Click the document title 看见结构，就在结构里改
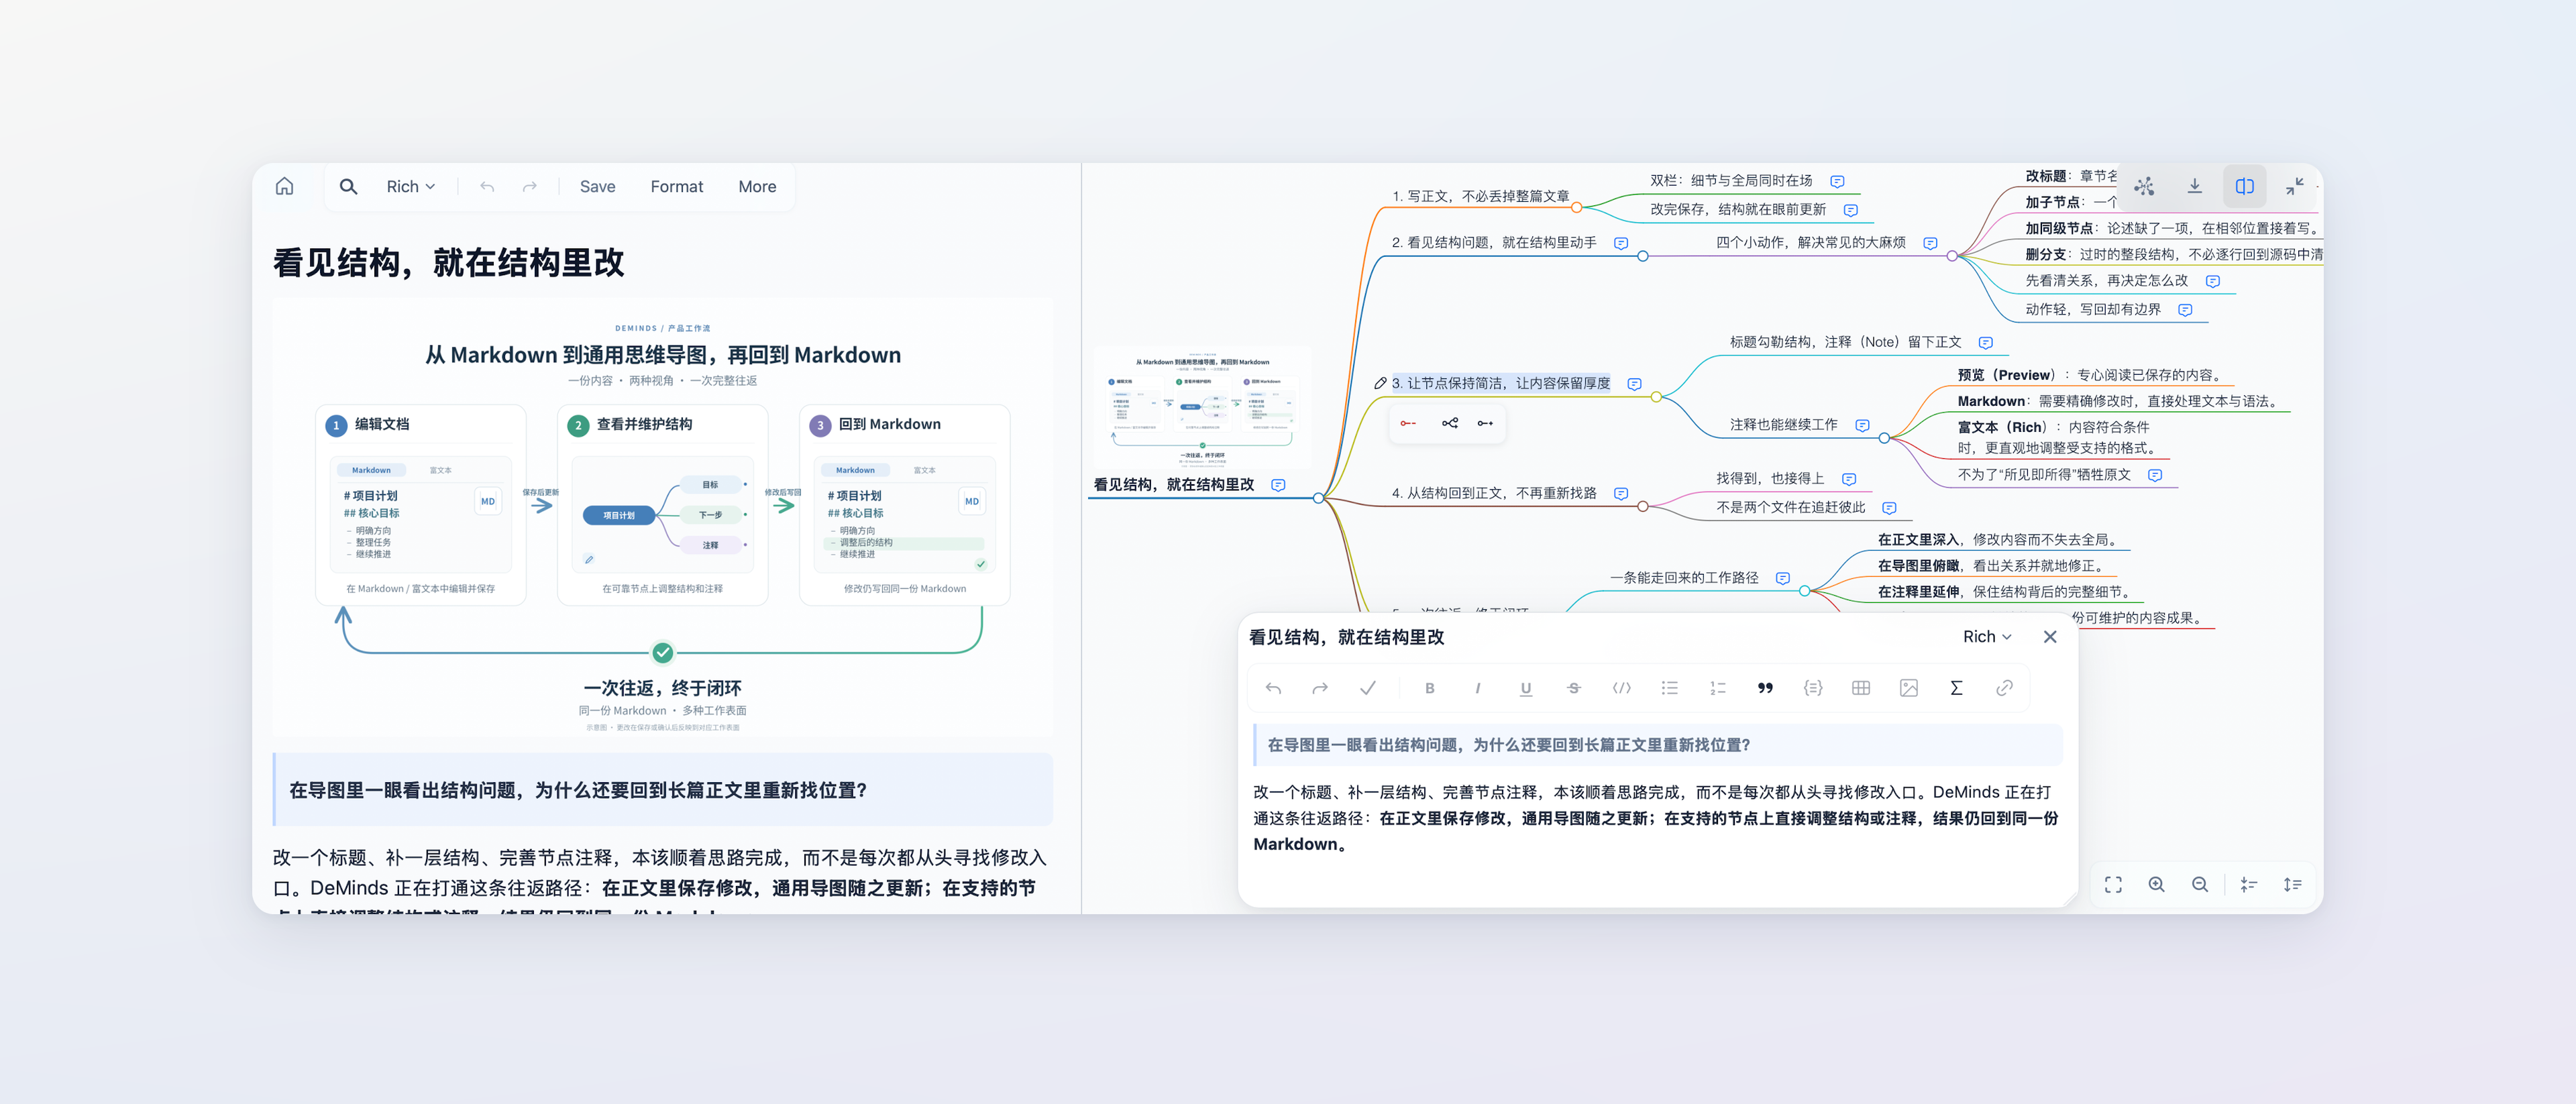 pos(448,263)
